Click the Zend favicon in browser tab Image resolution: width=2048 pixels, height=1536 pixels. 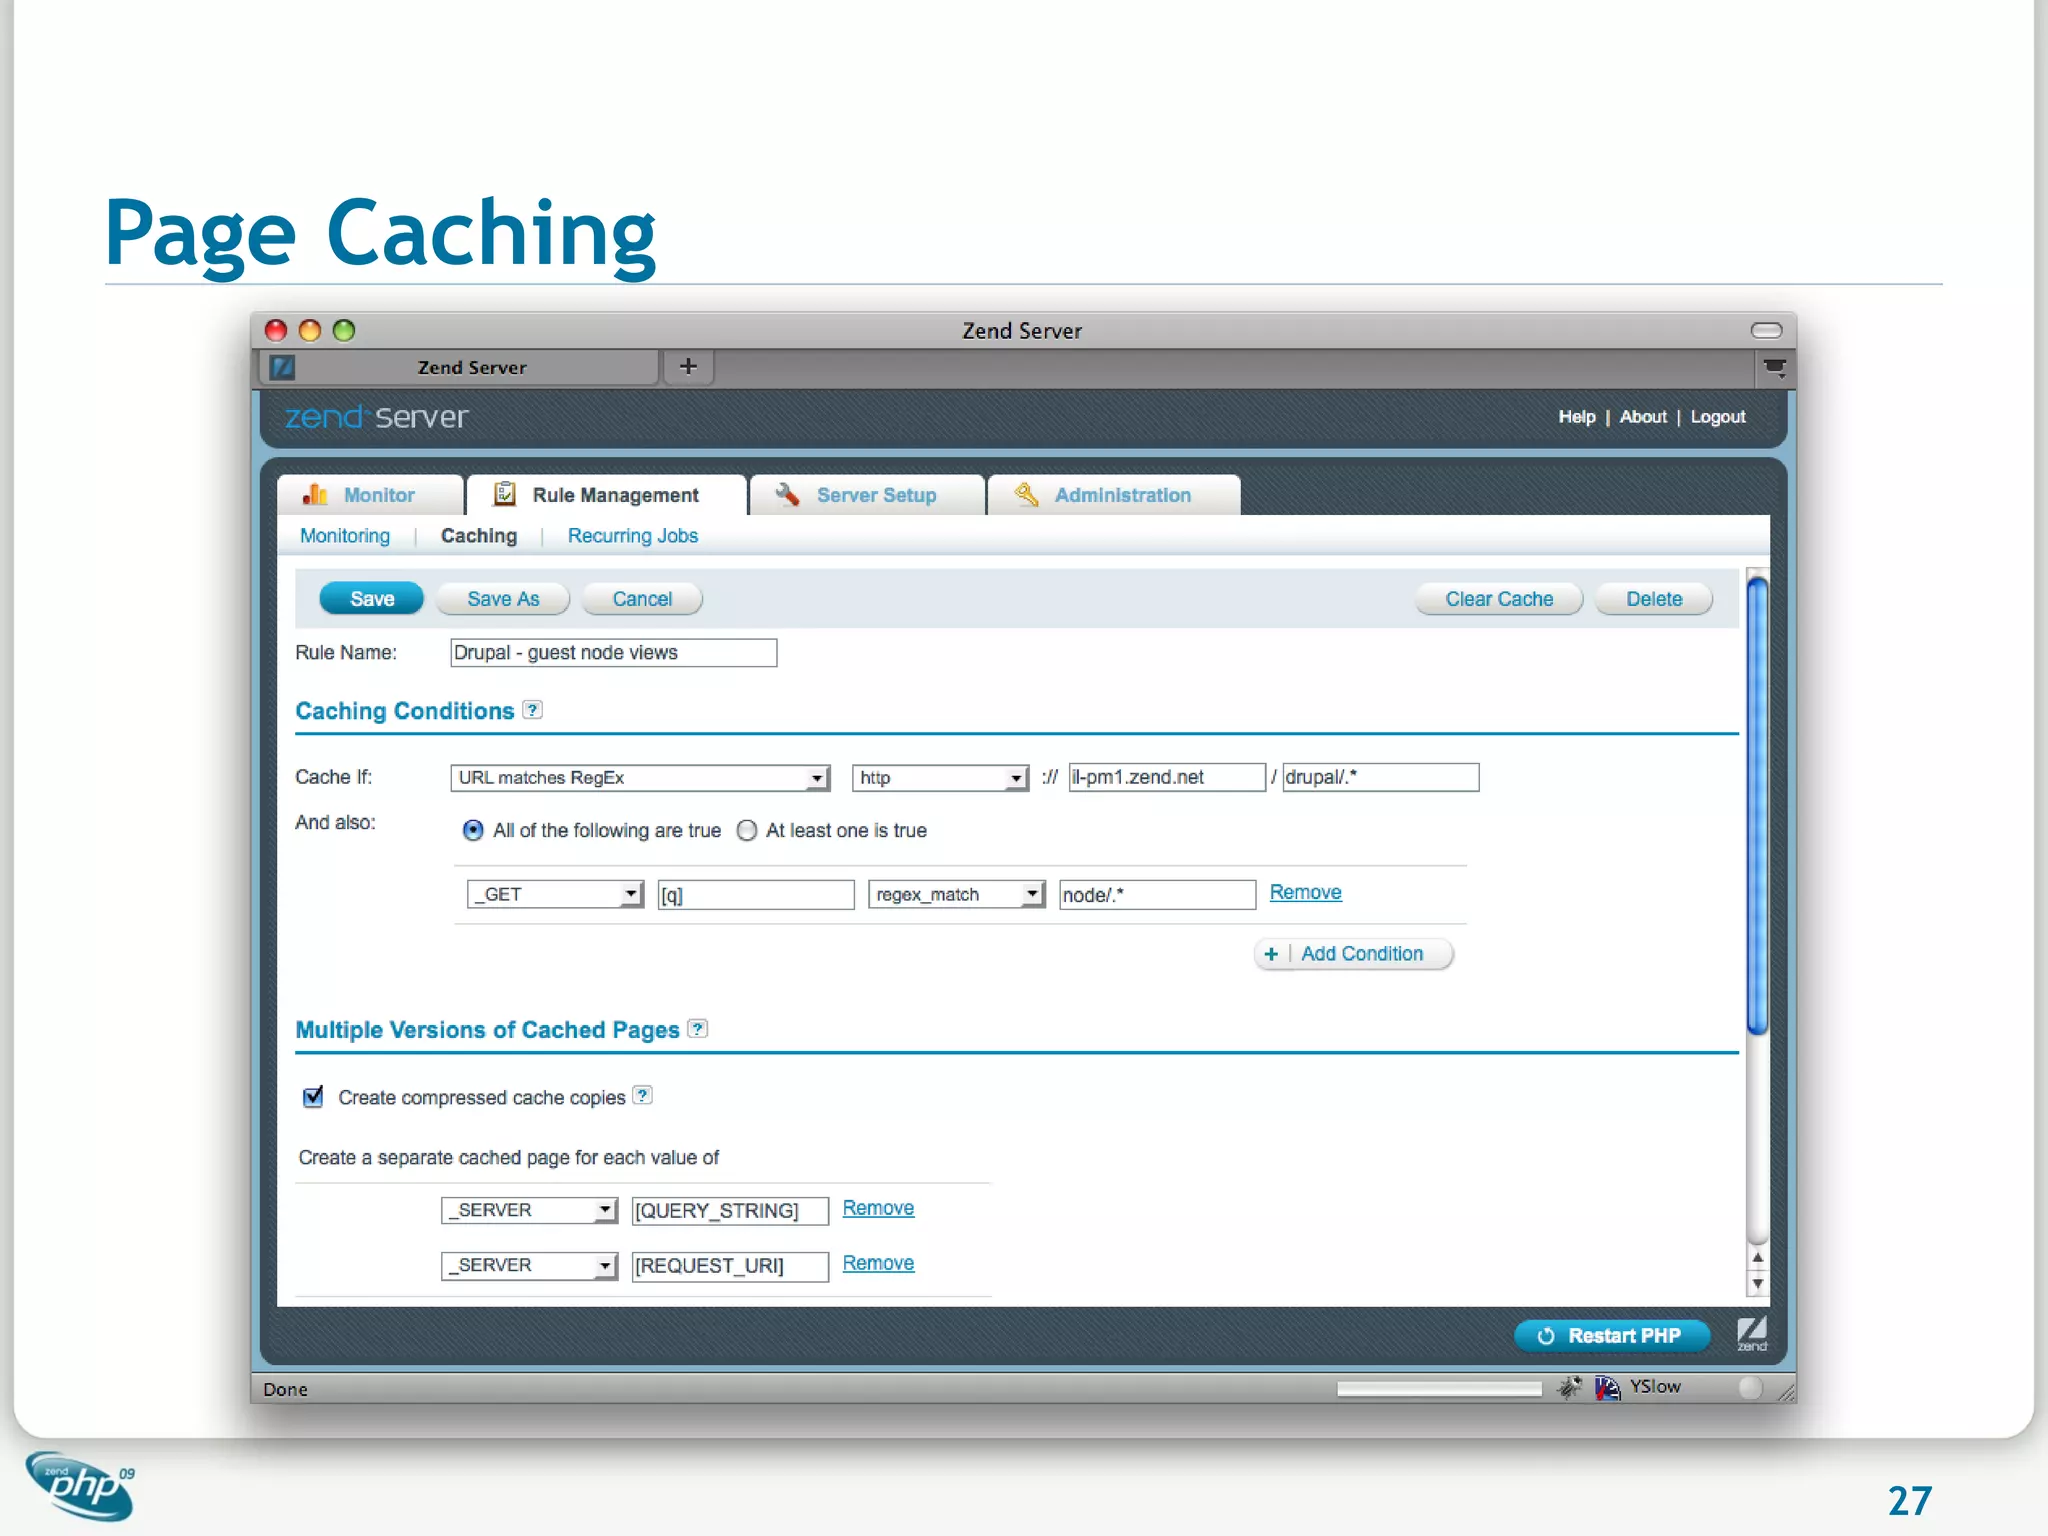pos(283,367)
